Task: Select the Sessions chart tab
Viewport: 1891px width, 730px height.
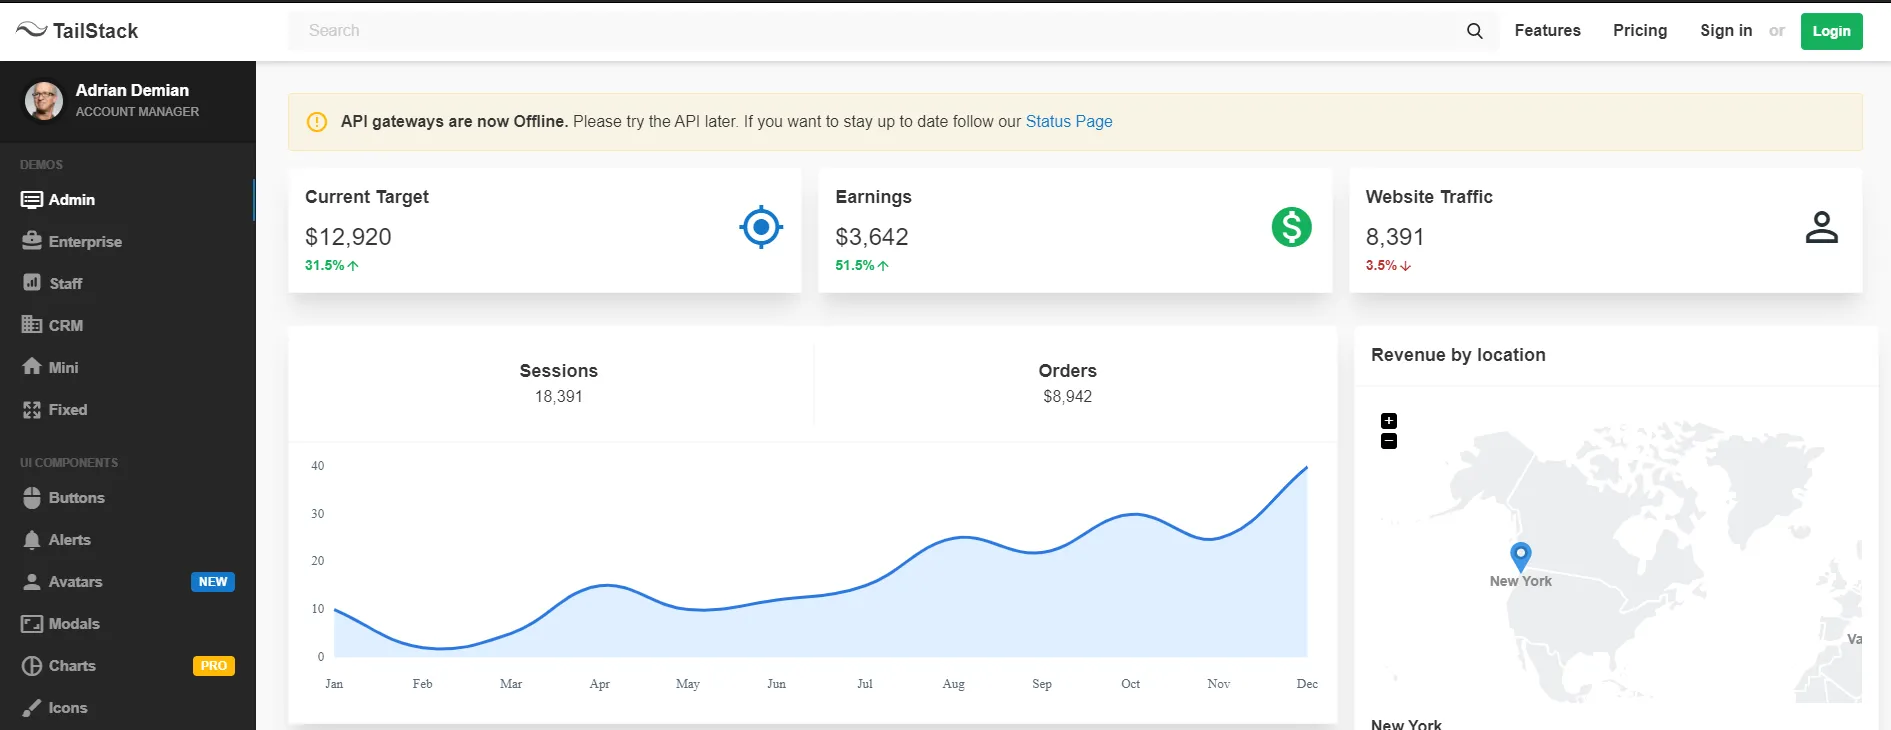Action: pyautogui.click(x=558, y=383)
